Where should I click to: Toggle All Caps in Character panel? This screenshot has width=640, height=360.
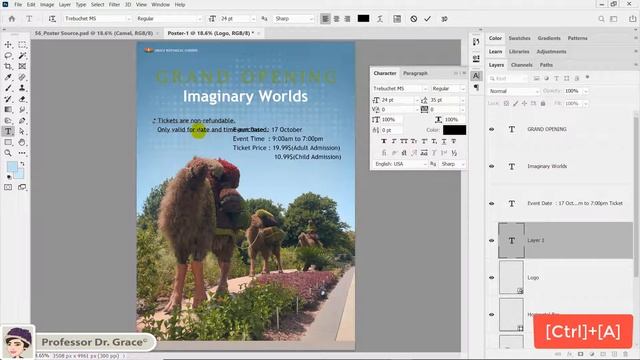(404, 141)
